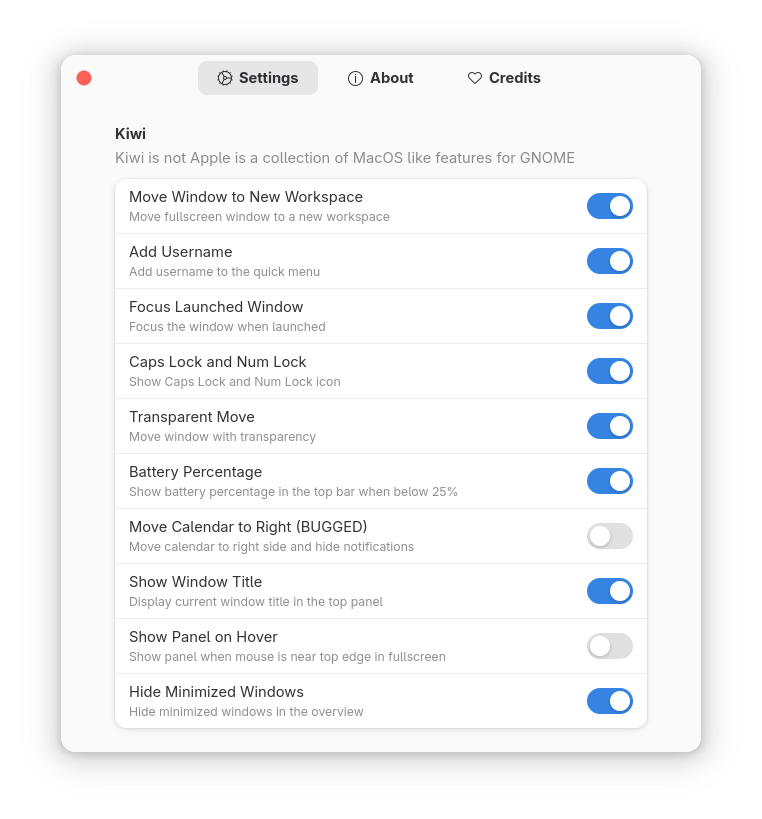Toggle Focus Launched Window off
The height and width of the screenshot is (819, 762).
(609, 316)
